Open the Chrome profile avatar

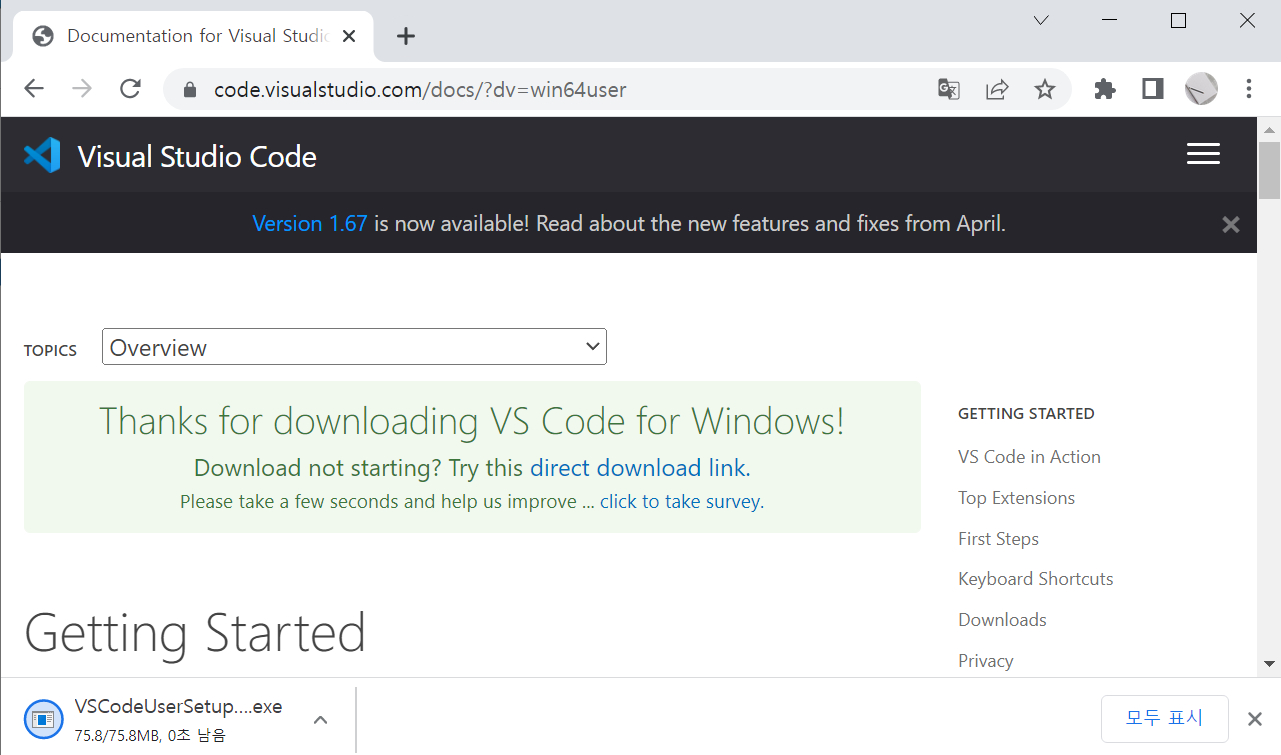[1201, 89]
